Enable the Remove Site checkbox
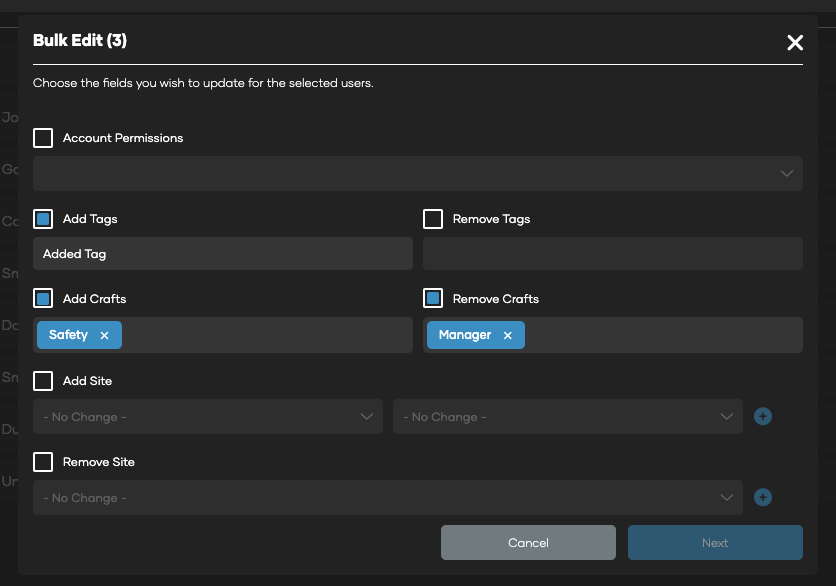 coord(43,462)
